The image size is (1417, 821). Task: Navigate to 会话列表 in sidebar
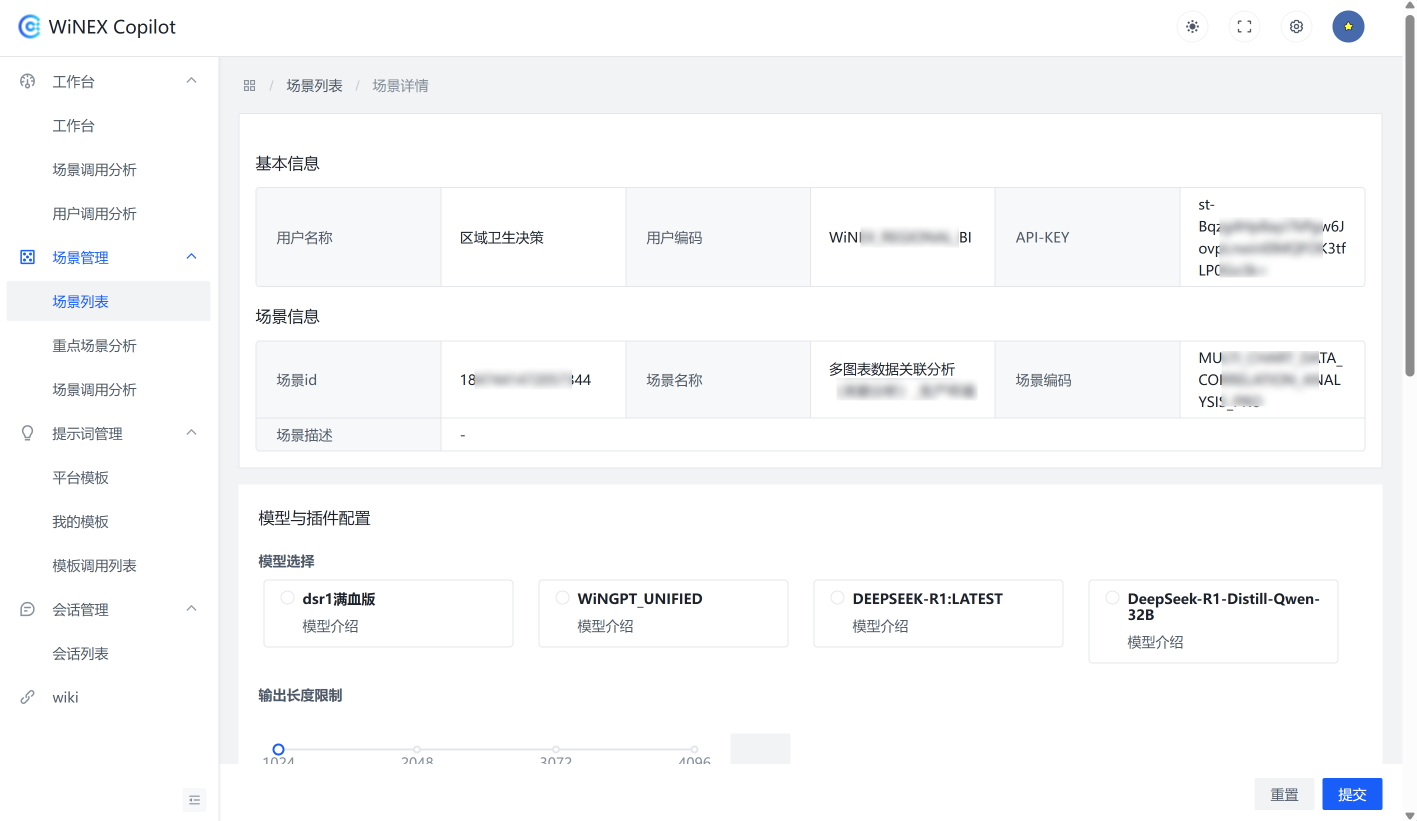click(x=82, y=653)
